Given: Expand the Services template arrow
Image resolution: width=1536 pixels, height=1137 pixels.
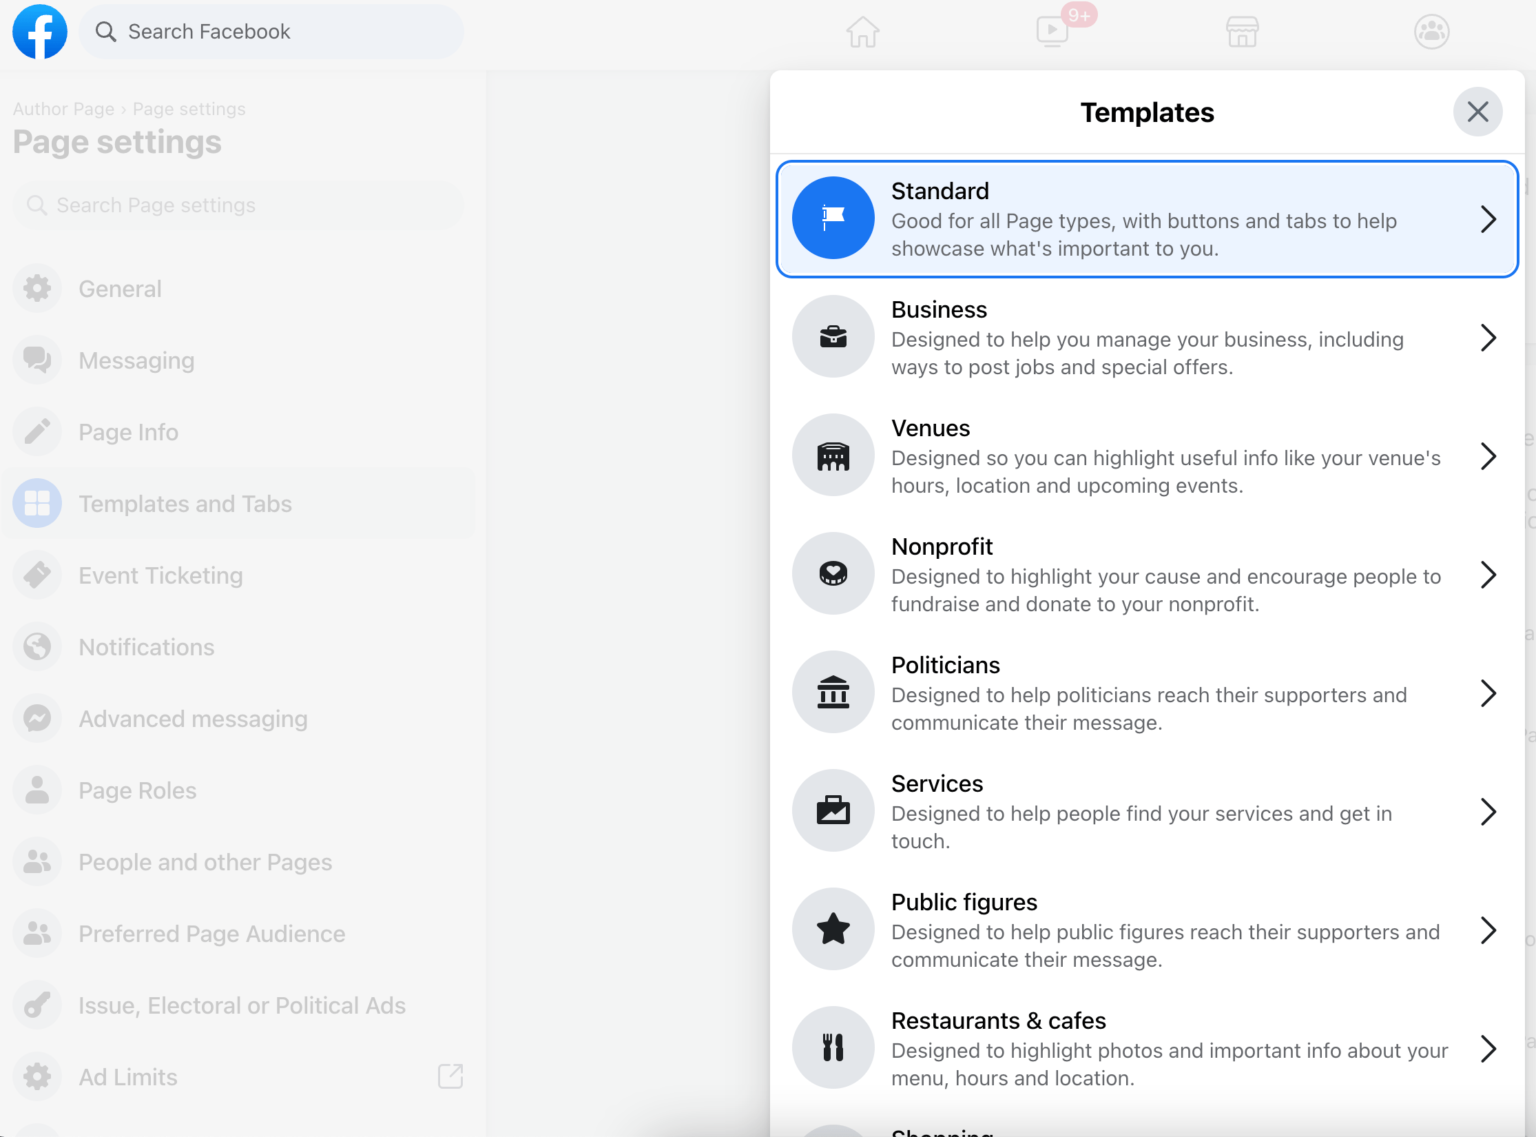Looking at the screenshot, I should coord(1488,812).
